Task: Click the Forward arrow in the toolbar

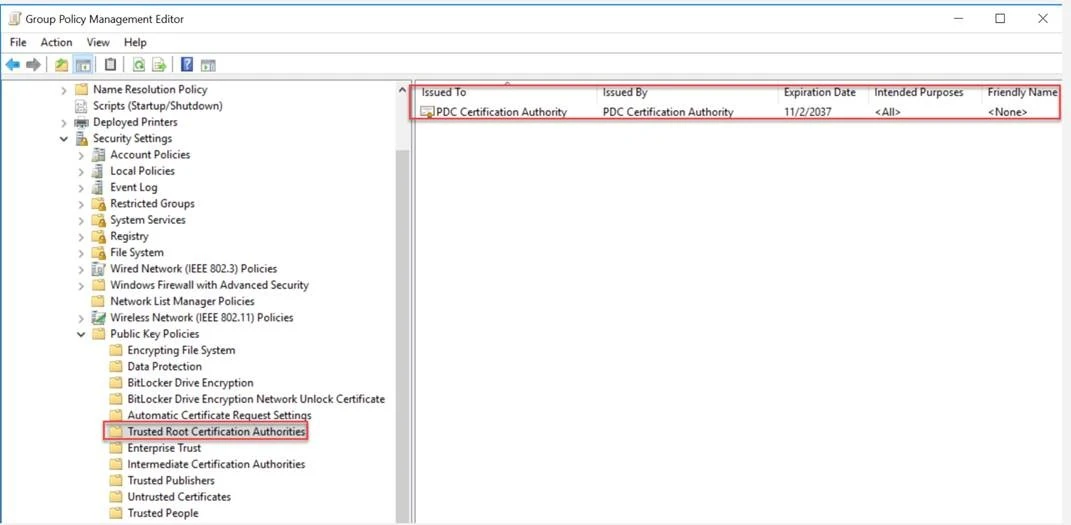Action: point(33,65)
